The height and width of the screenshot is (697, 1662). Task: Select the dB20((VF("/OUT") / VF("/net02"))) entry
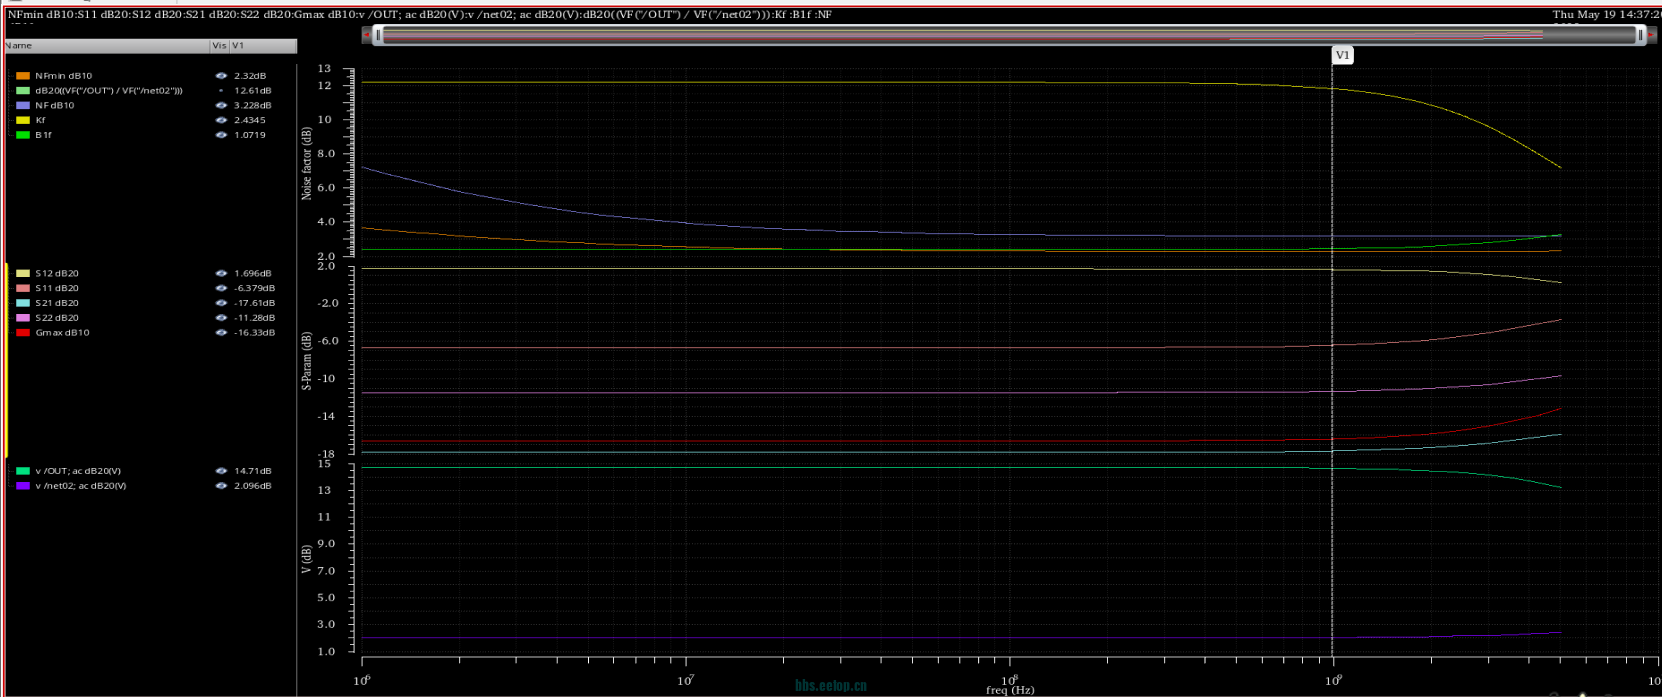(x=109, y=91)
